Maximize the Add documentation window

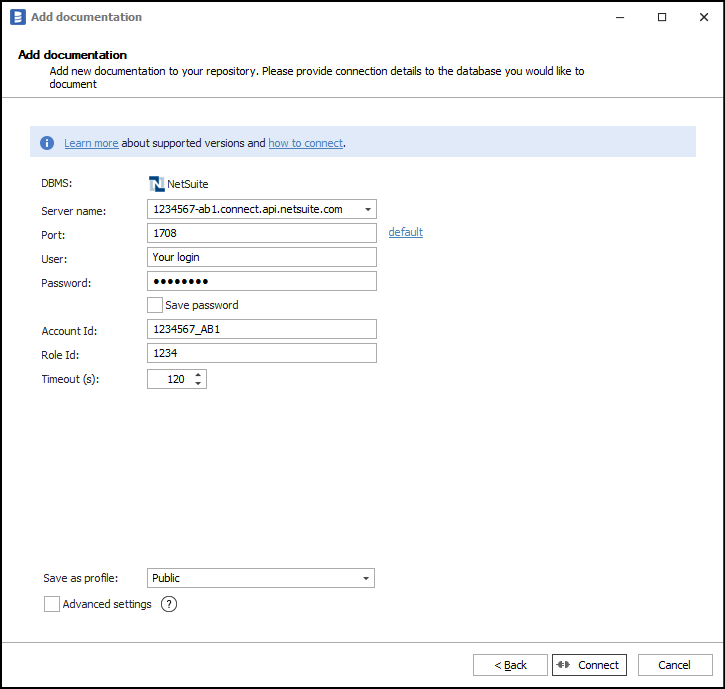(662, 17)
